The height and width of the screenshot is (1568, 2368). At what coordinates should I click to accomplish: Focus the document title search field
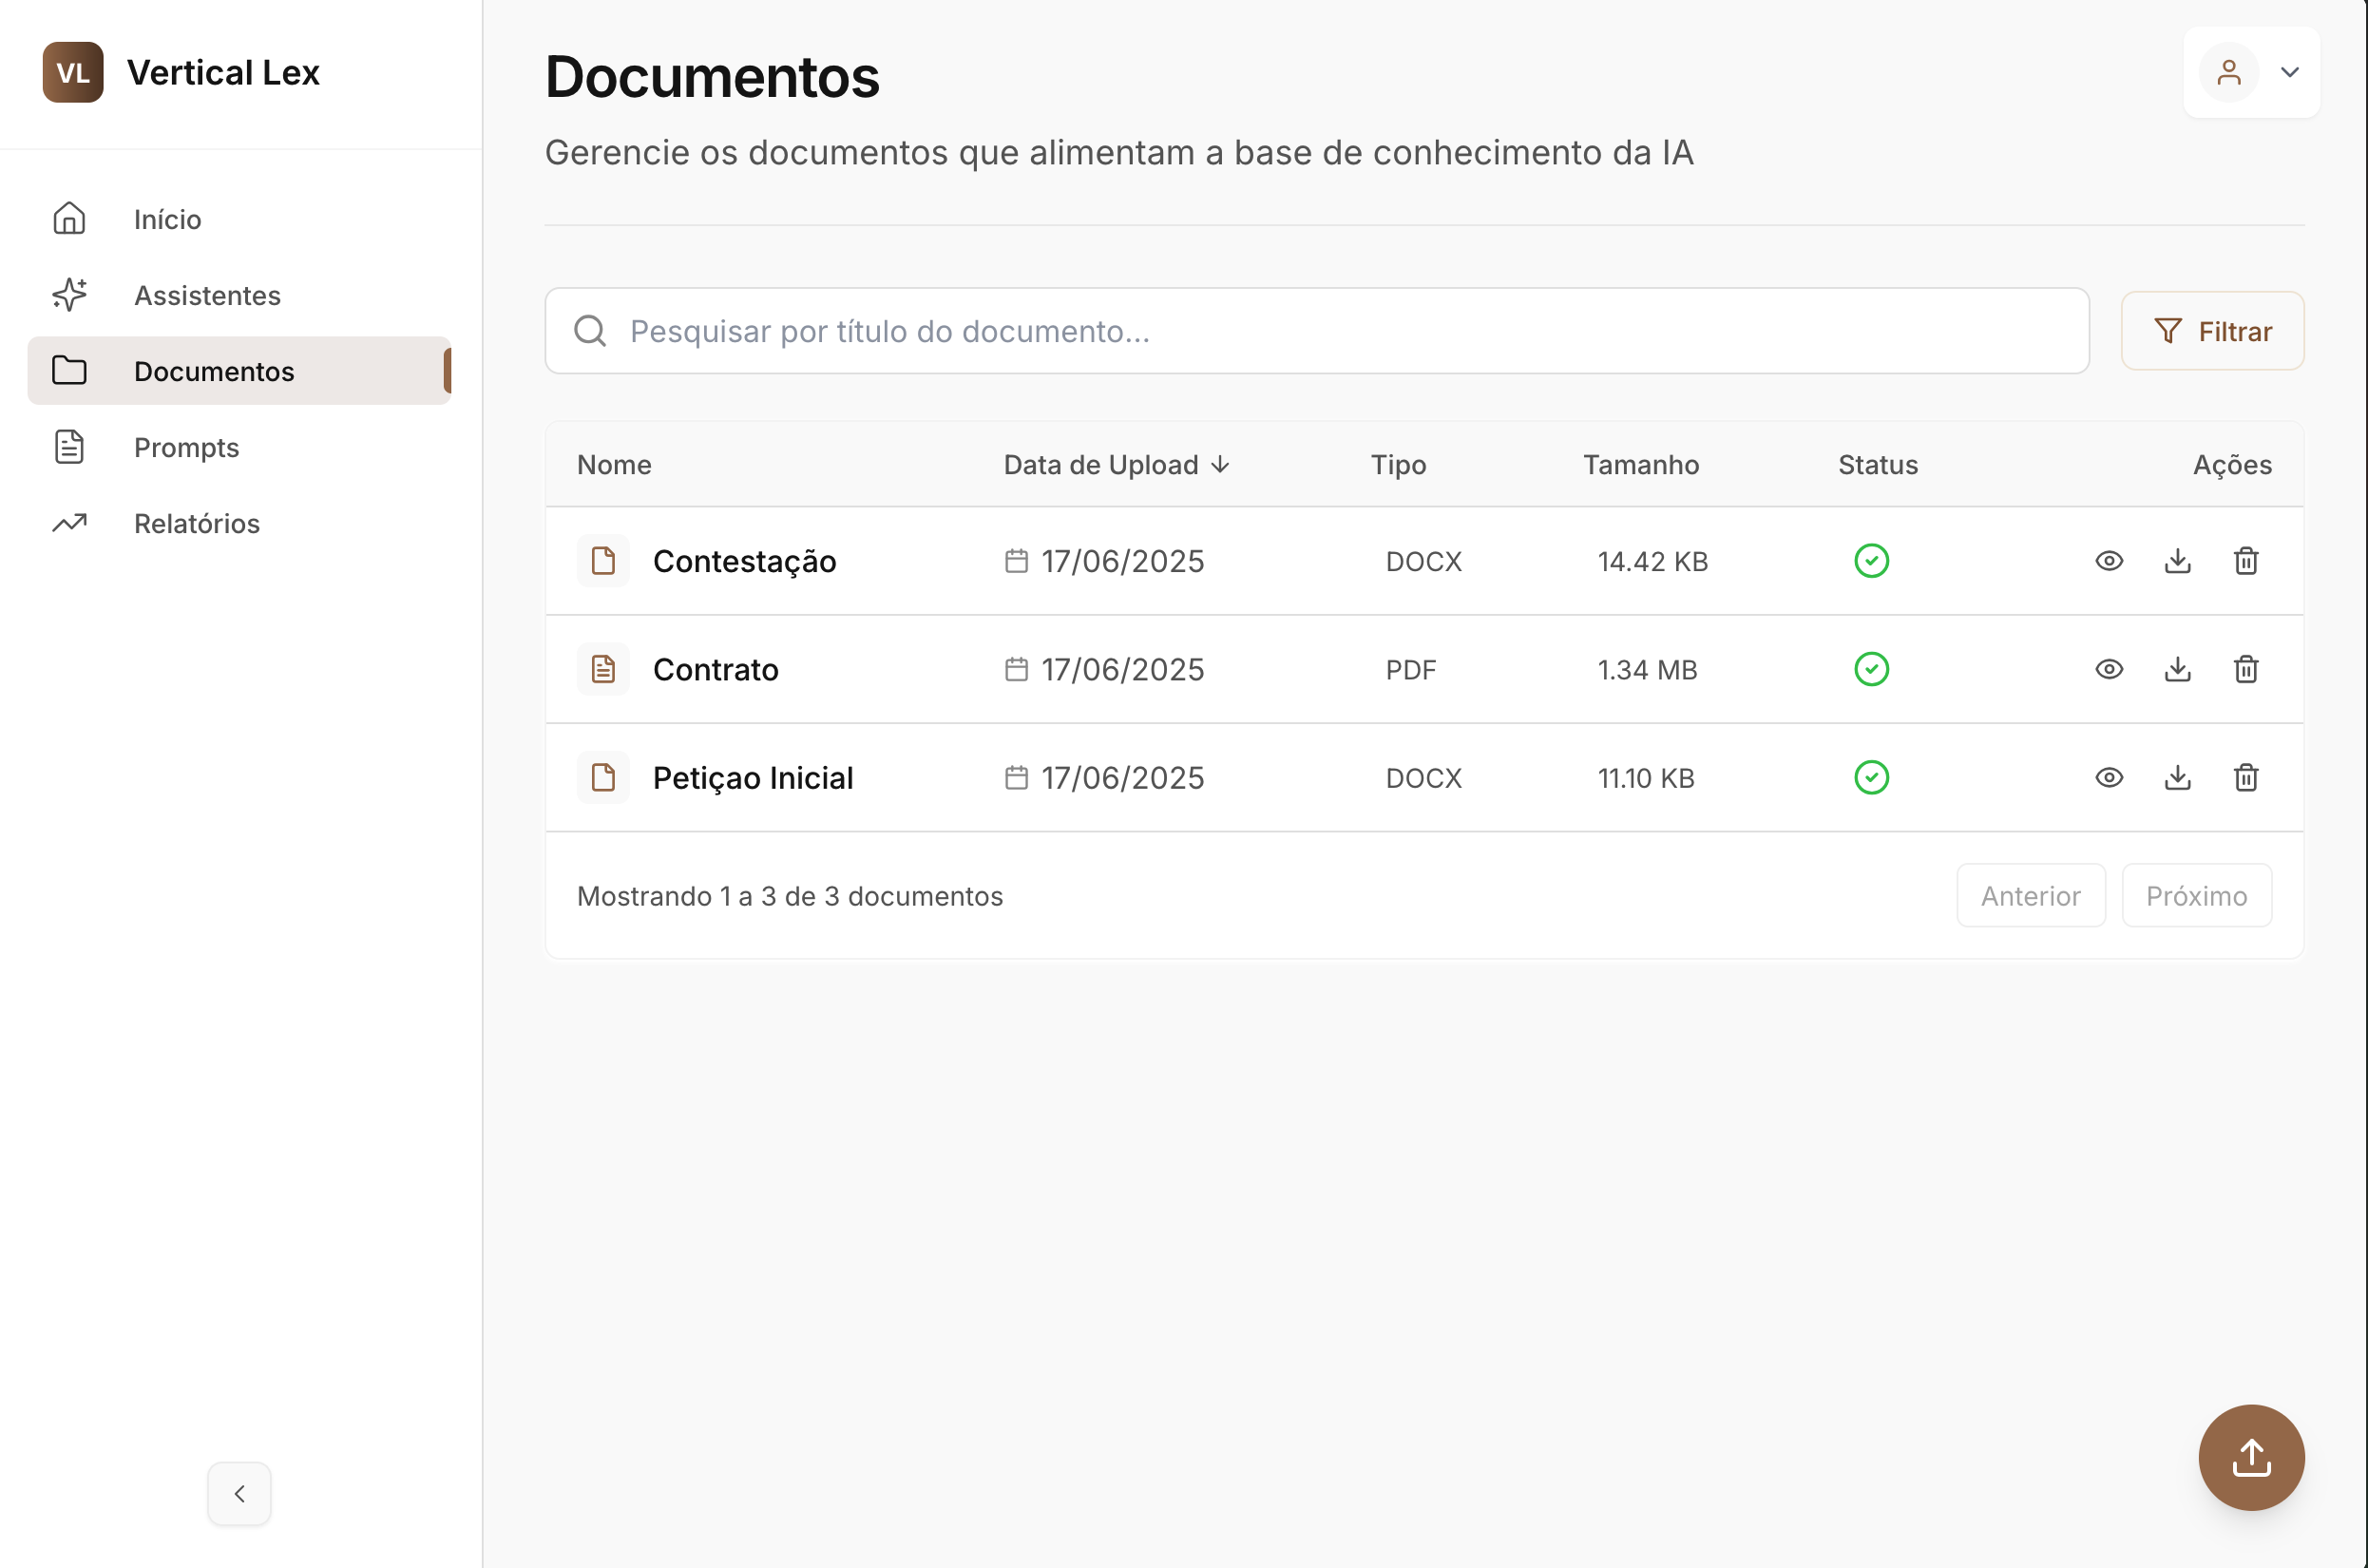pos(1317,331)
